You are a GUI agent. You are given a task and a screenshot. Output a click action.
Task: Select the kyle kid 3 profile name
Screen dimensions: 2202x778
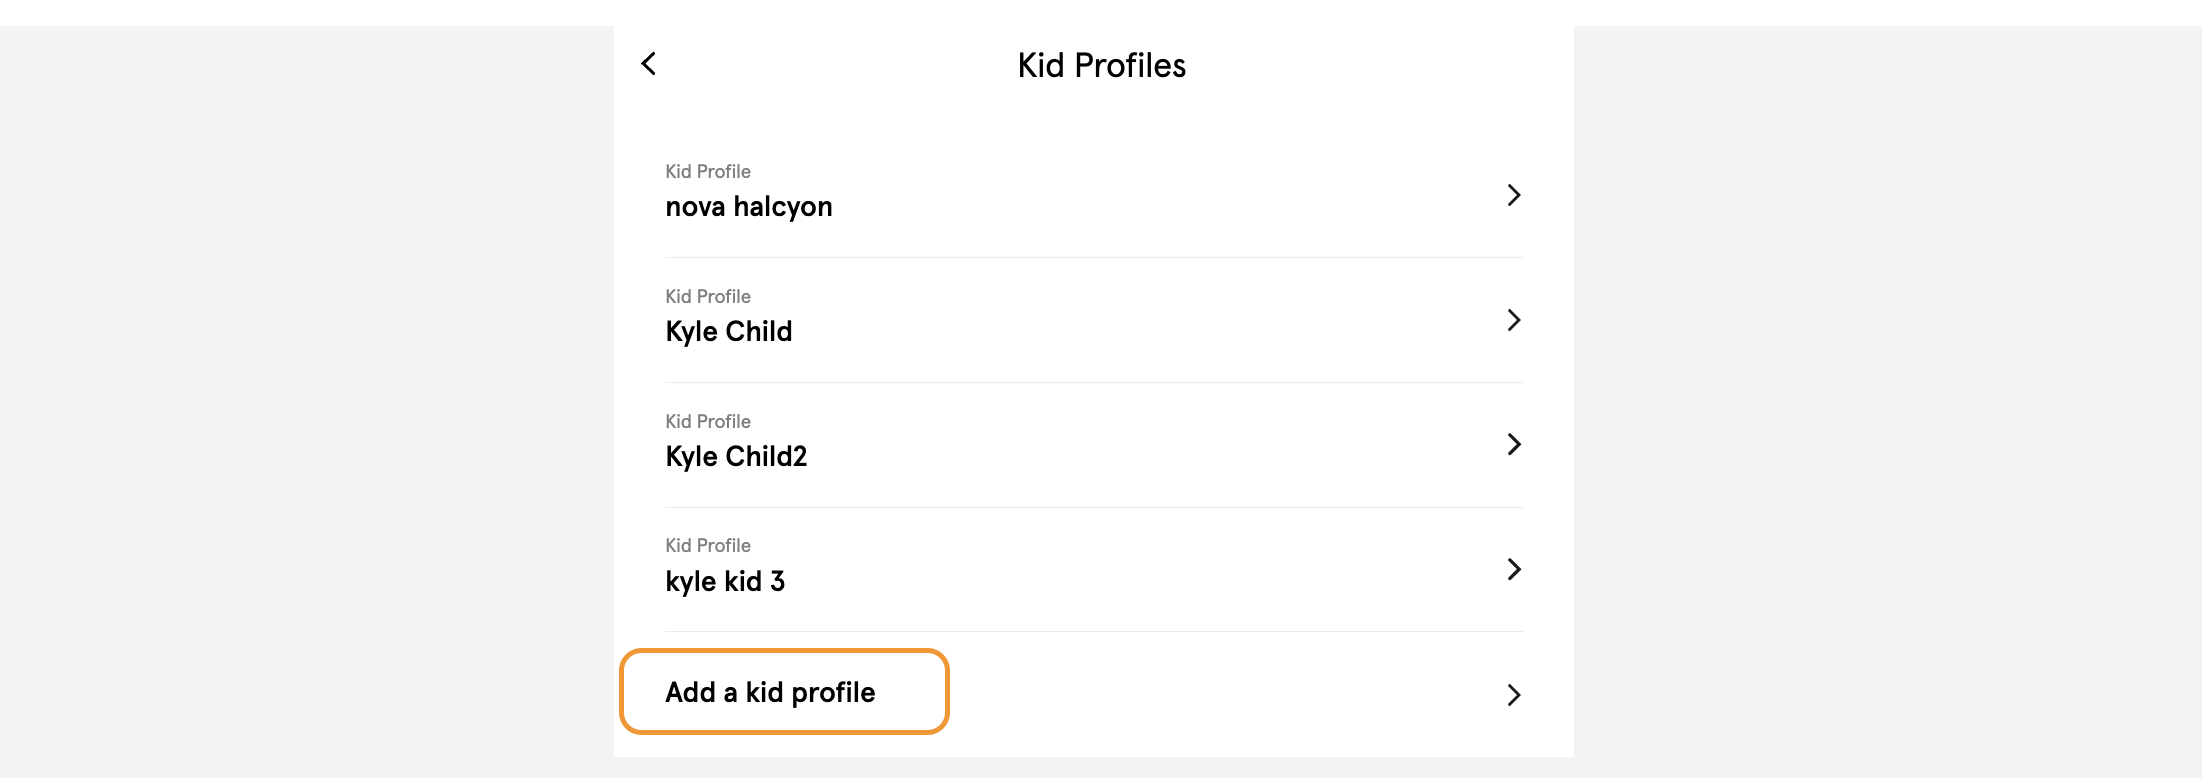tap(725, 582)
